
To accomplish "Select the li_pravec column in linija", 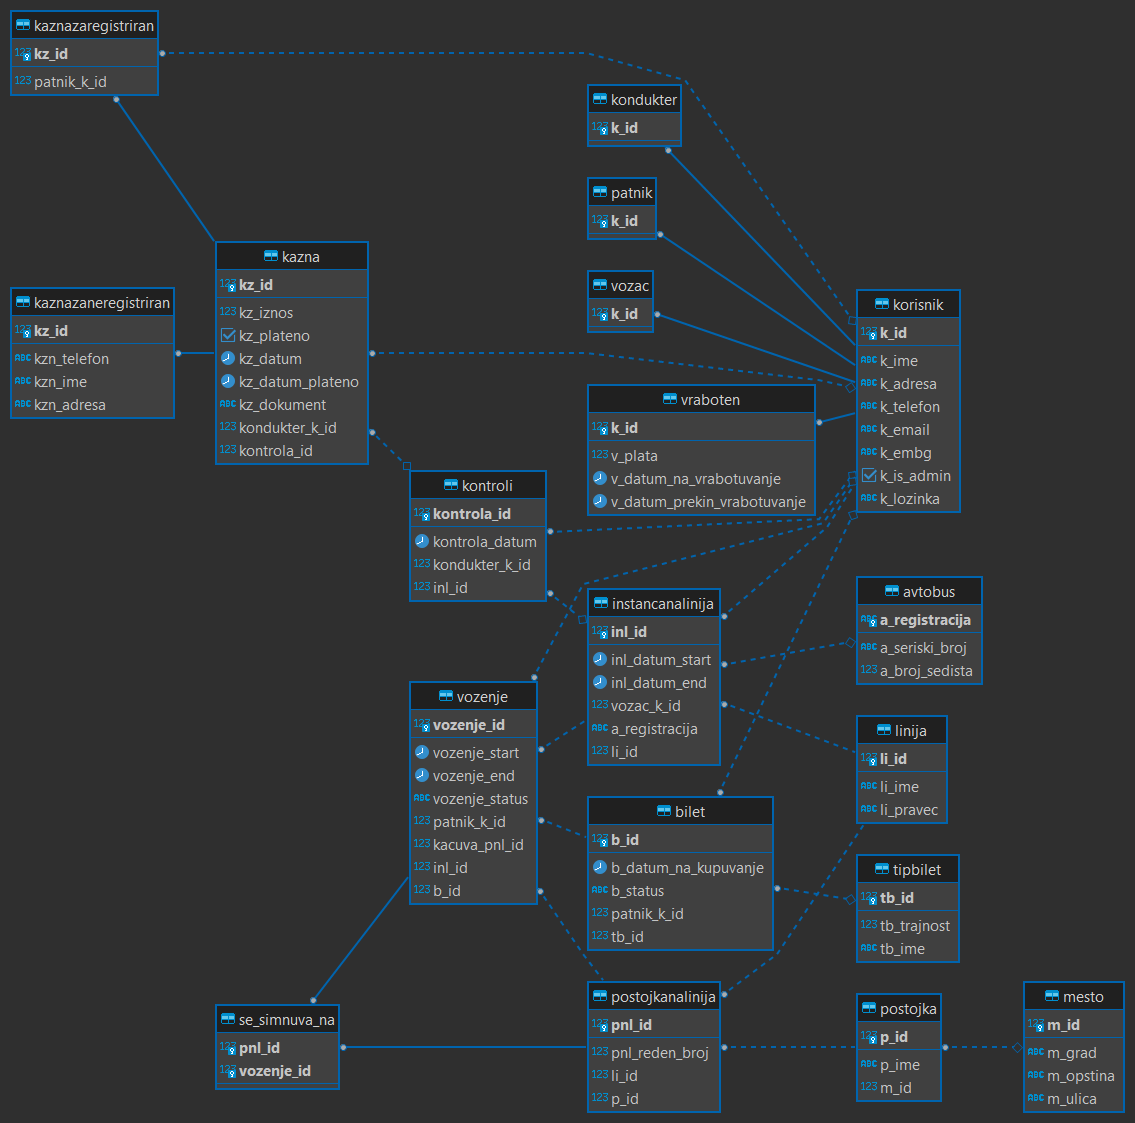I will pyautogui.click(x=908, y=810).
